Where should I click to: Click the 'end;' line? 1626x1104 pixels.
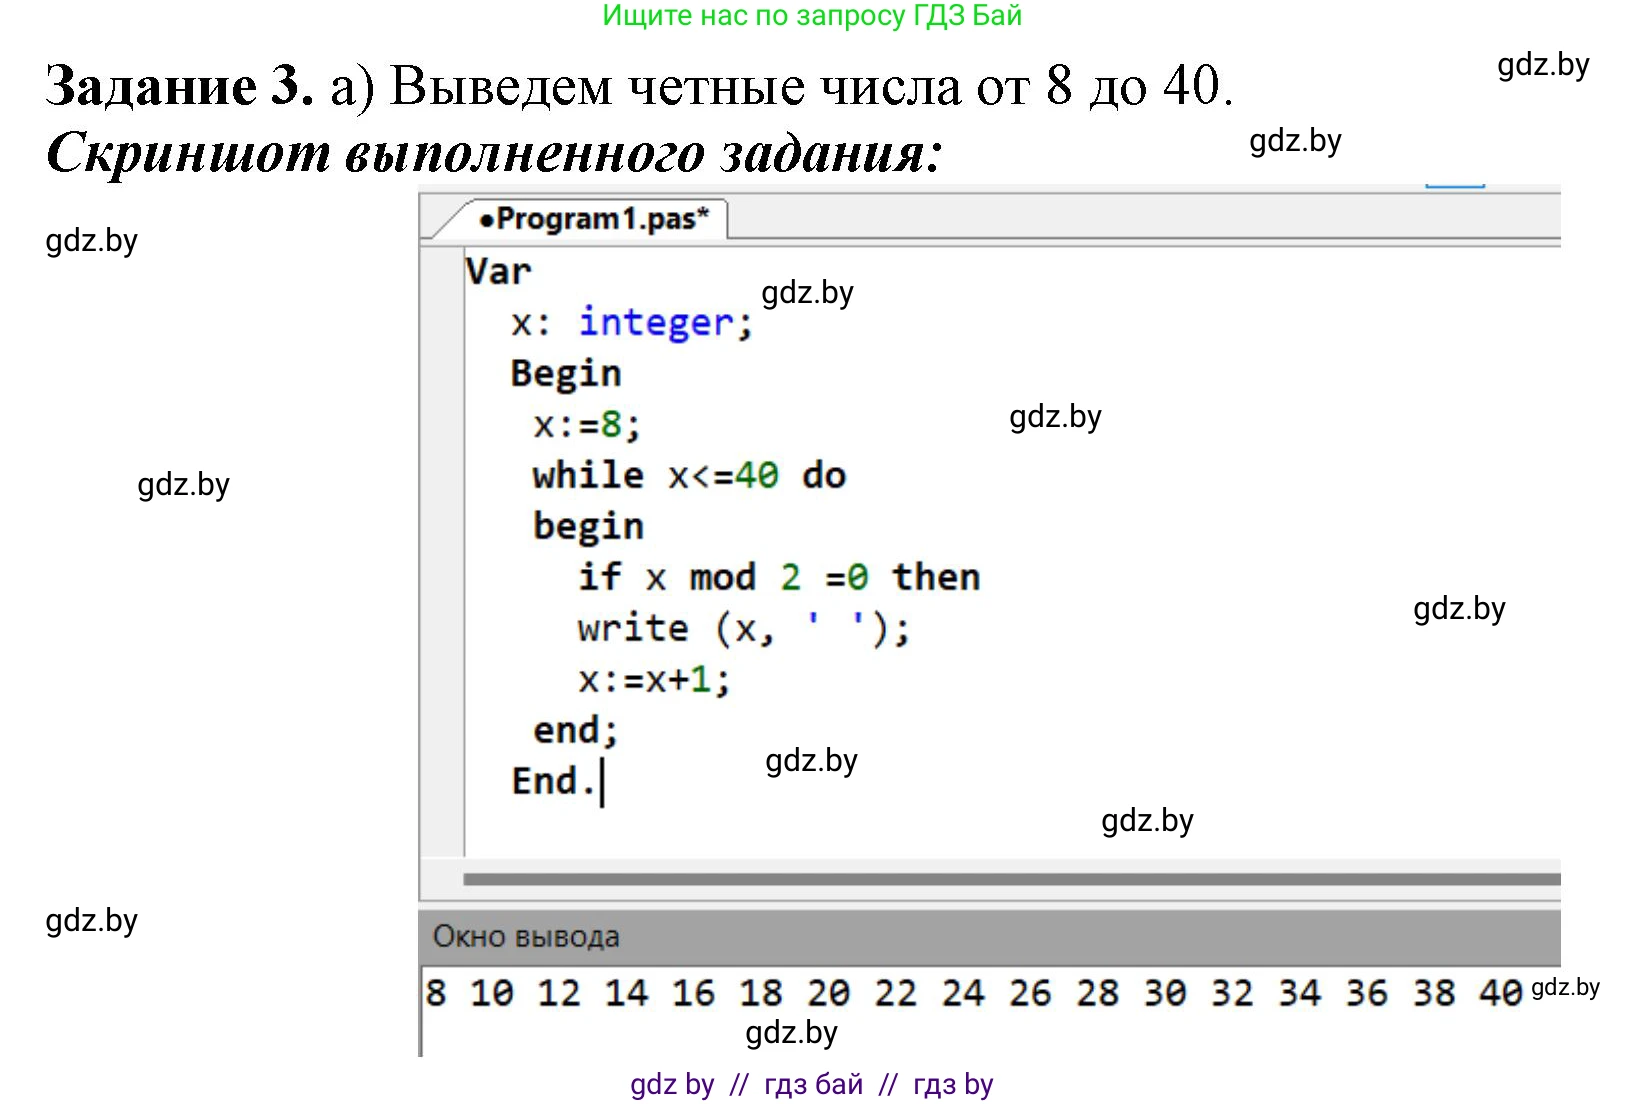tap(575, 731)
